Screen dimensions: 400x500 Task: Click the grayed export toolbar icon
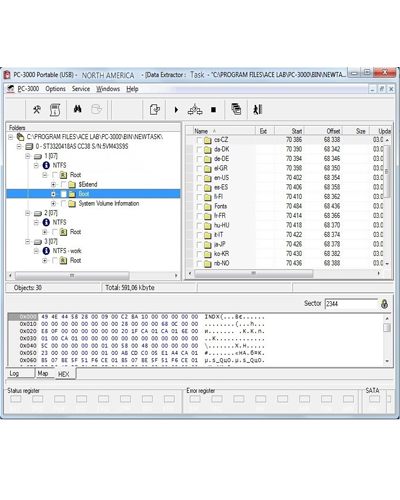click(x=96, y=109)
